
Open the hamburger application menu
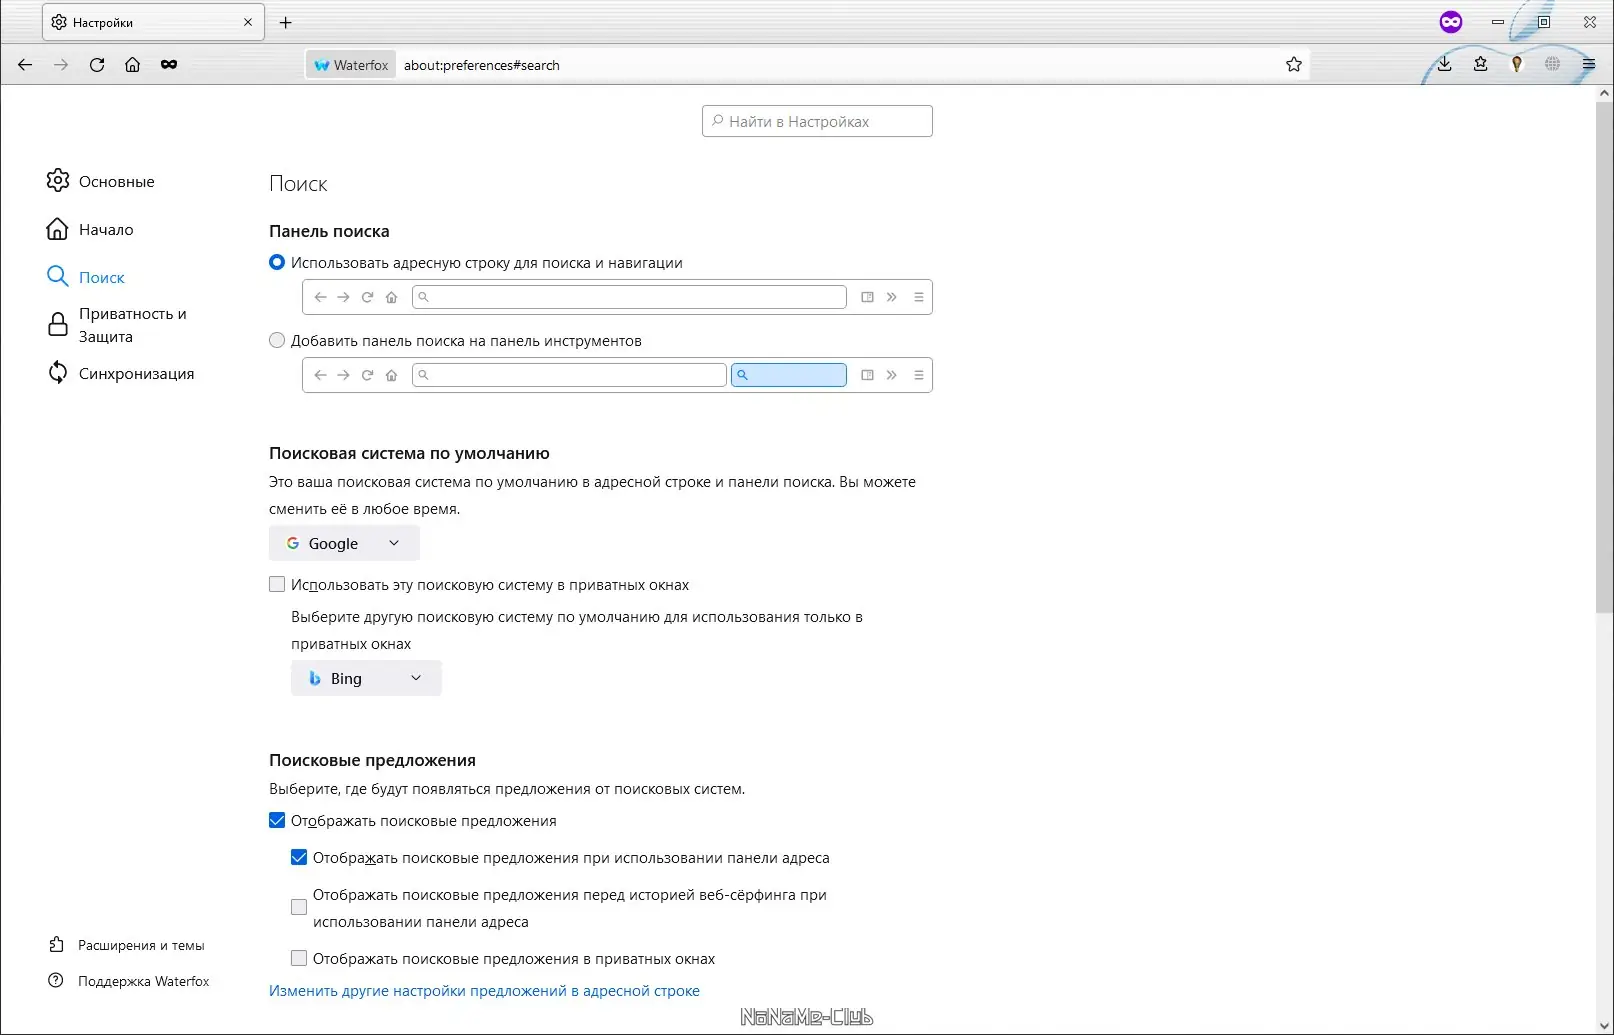pyautogui.click(x=1588, y=64)
